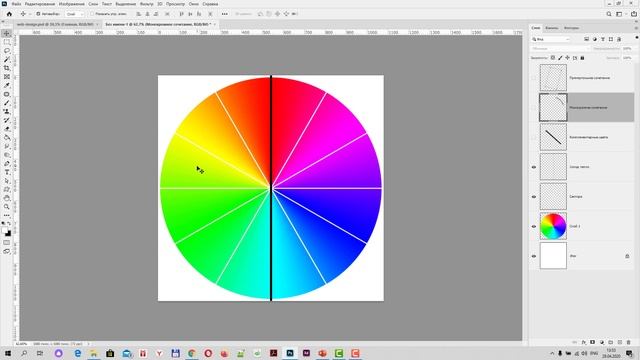Open the blending mode dropdown
The height and width of the screenshot is (360, 640).
560,49
